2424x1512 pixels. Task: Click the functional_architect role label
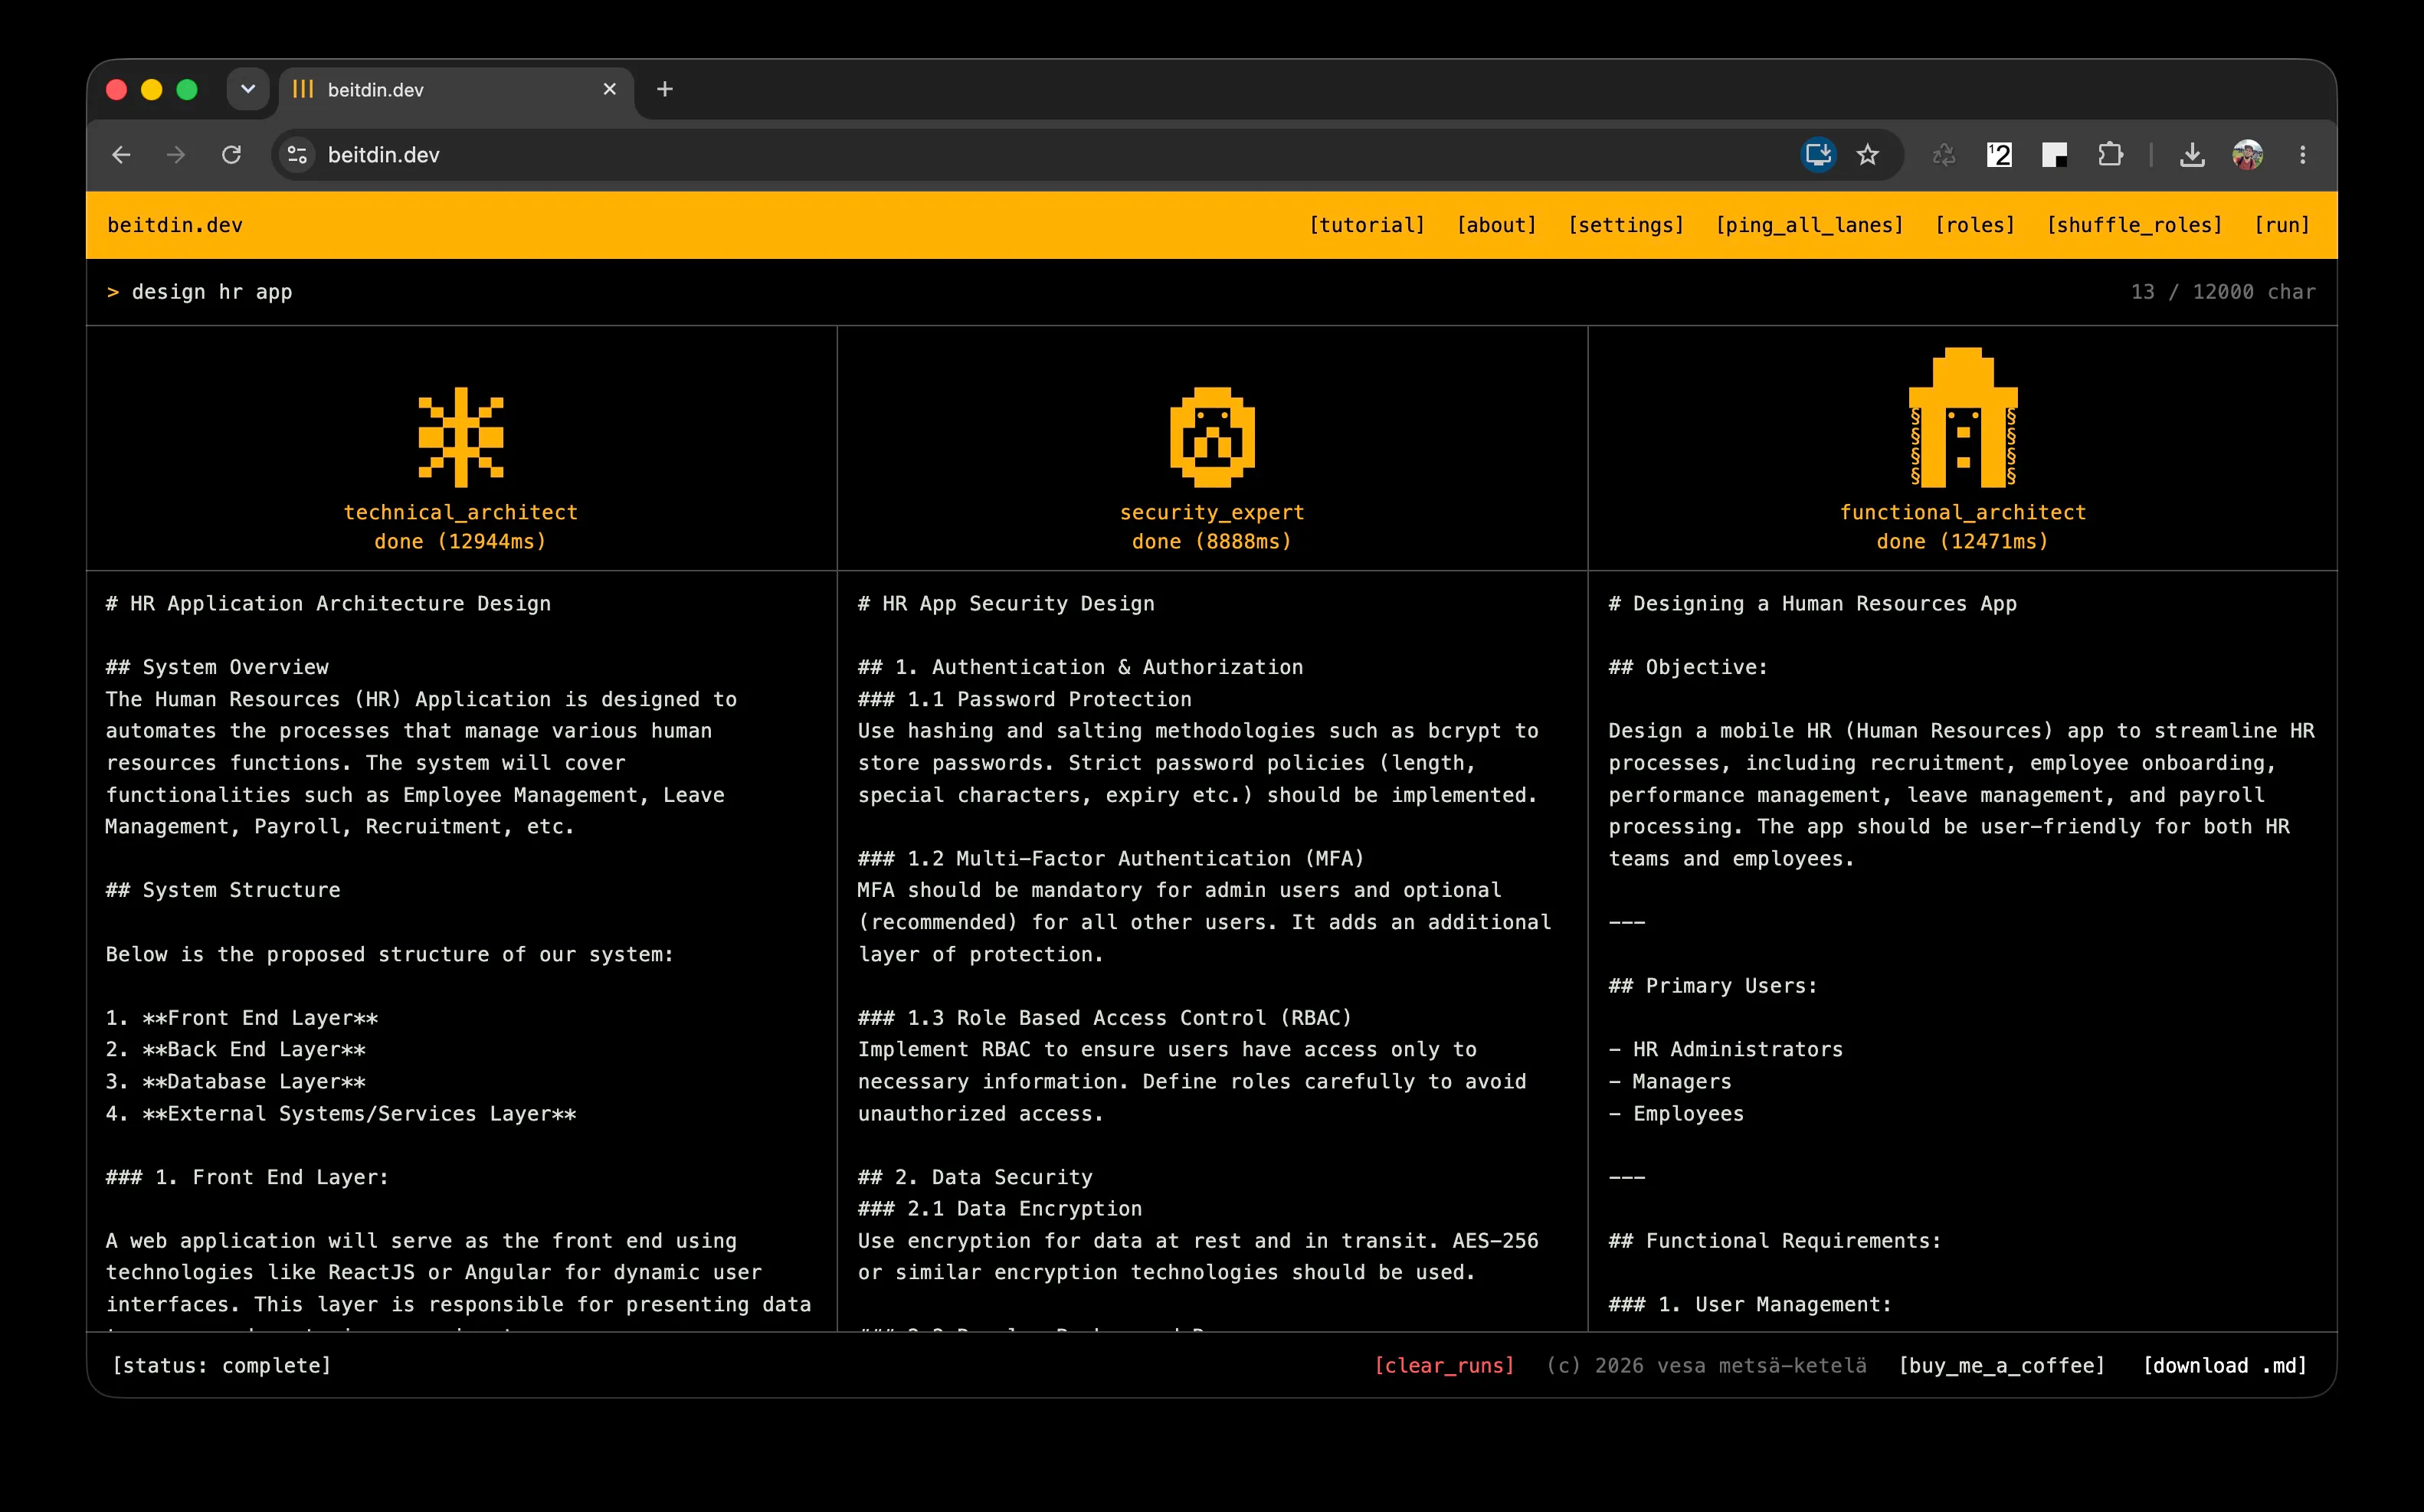1963,512
